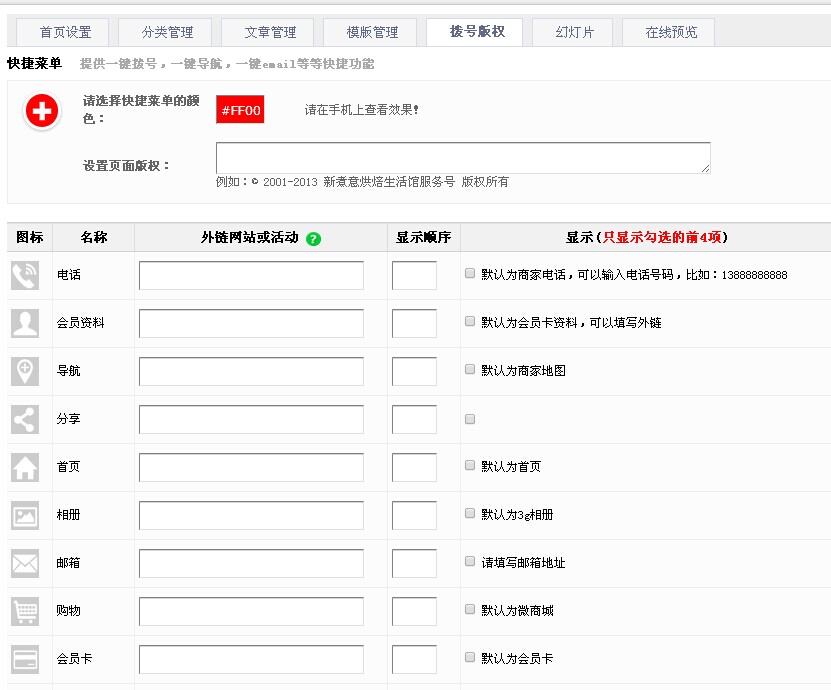Open the 幻灯片 tab
The height and width of the screenshot is (690, 831).
[575, 32]
